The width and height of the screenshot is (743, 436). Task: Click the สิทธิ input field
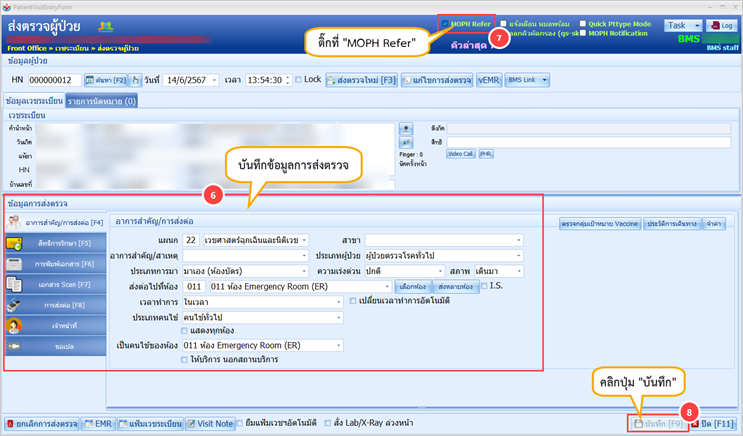click(589, 142)
